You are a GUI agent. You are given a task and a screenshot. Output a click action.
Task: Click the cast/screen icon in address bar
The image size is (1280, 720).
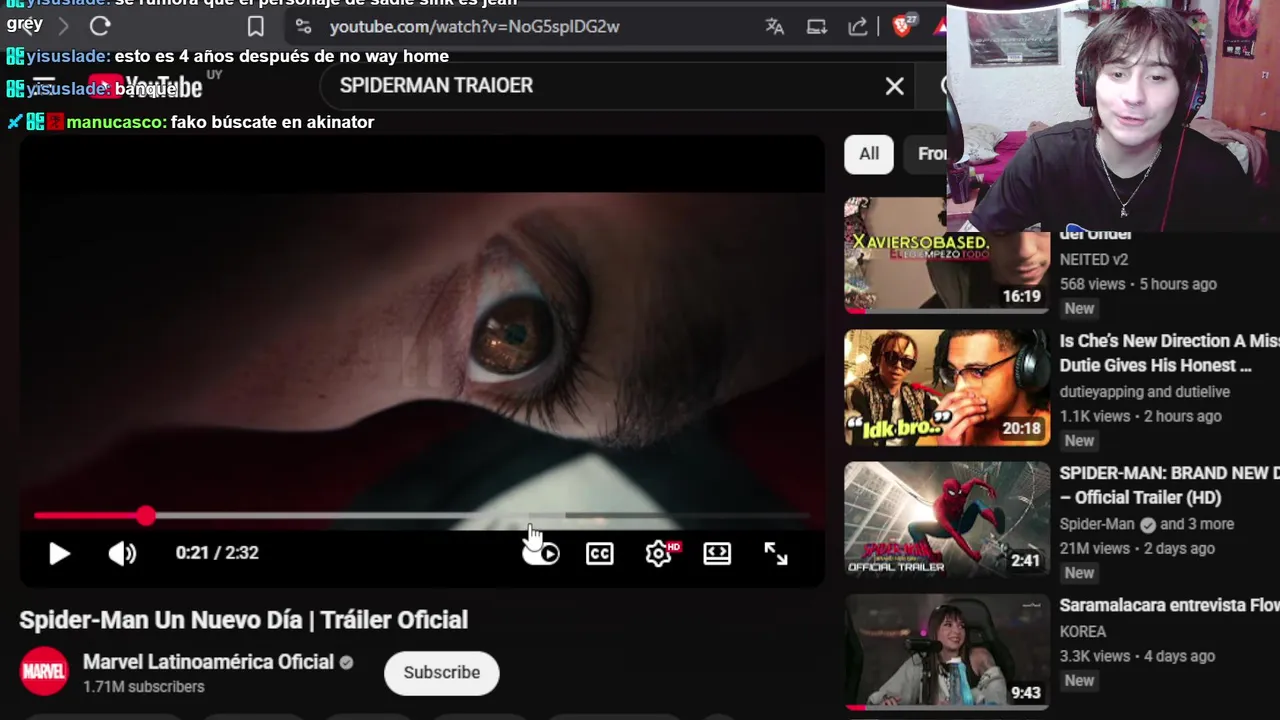817,27
